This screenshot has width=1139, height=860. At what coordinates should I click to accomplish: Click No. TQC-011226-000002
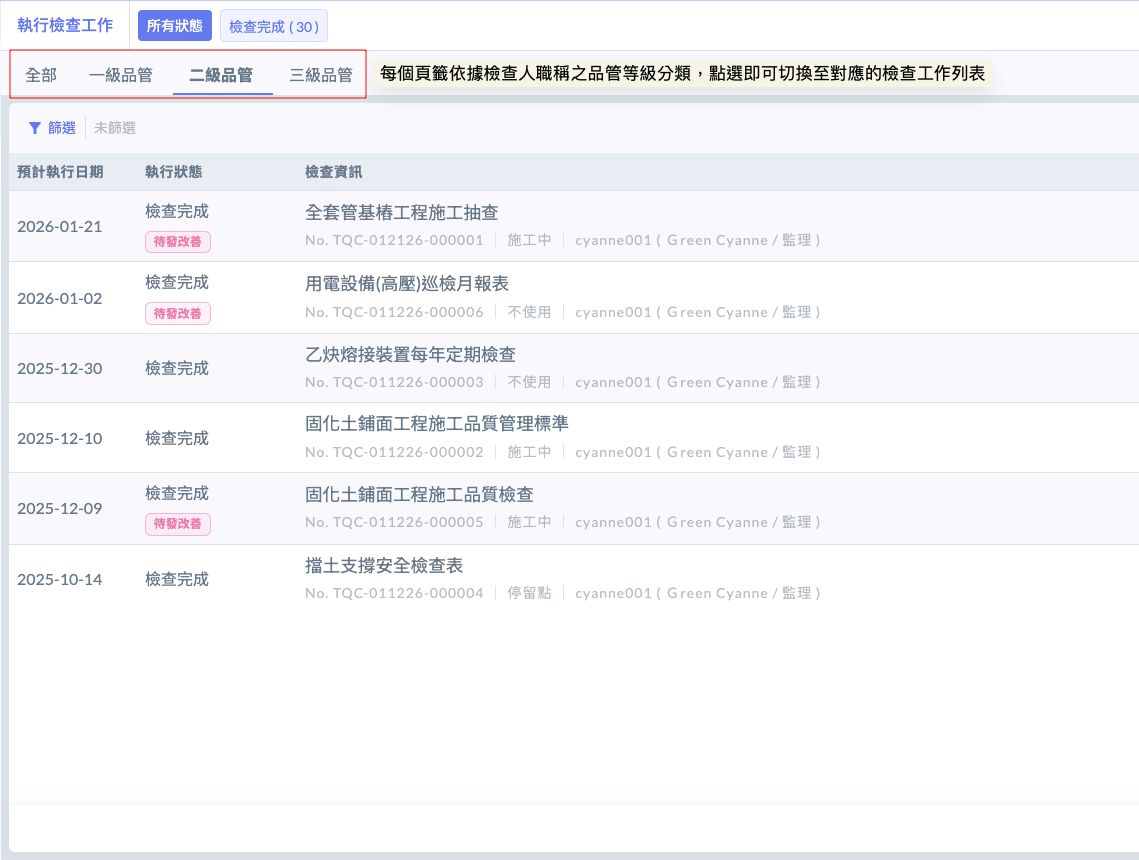pyautogui.click(x=394, y=453)
